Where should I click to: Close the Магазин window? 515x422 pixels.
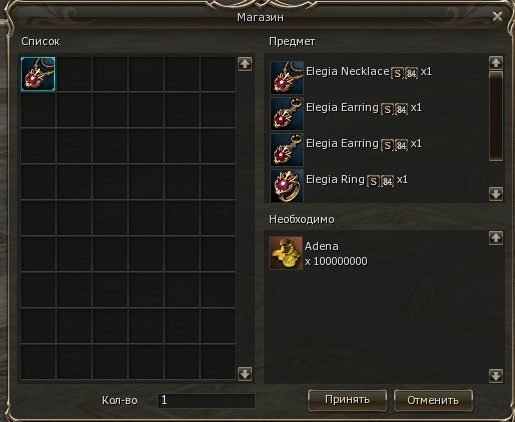point(497,16)
